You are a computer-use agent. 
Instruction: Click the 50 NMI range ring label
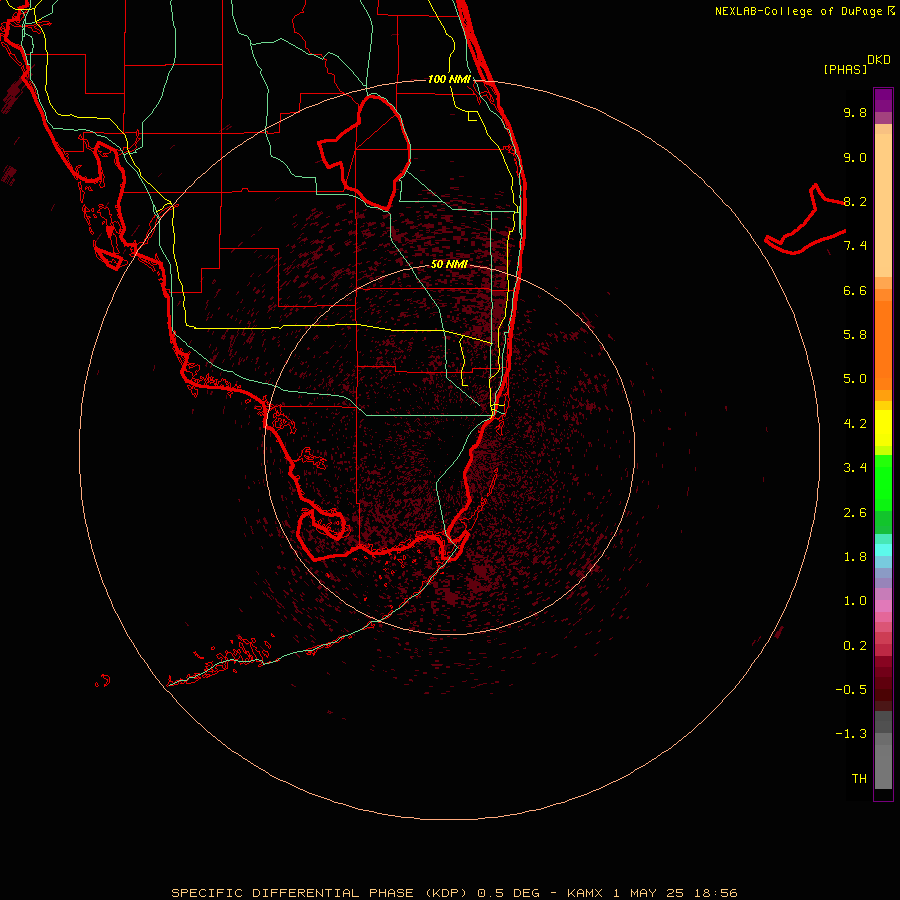tap(449, 264)
